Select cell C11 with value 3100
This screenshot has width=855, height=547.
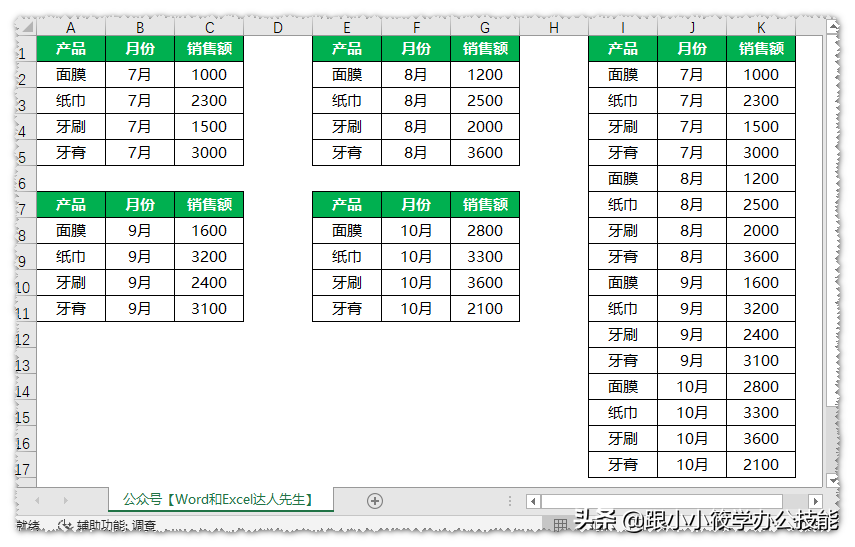click(209, 309)
